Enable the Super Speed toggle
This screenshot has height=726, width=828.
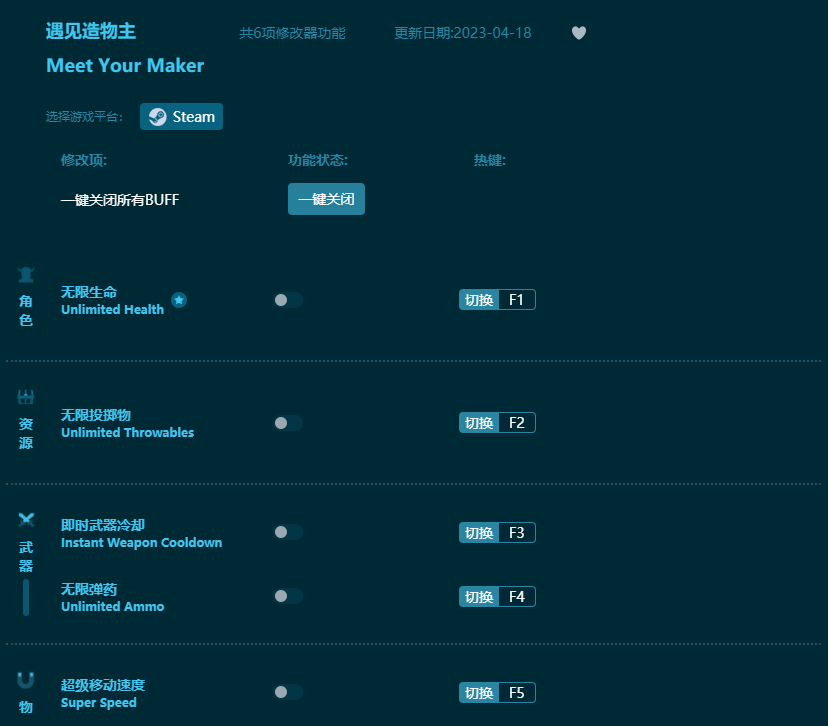pos(288,692)
